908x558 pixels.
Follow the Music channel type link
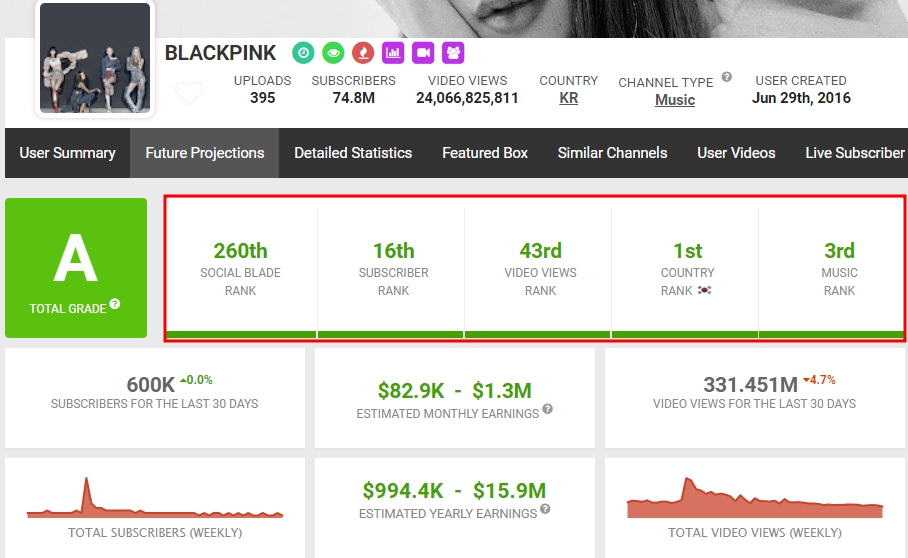[675, 100]
